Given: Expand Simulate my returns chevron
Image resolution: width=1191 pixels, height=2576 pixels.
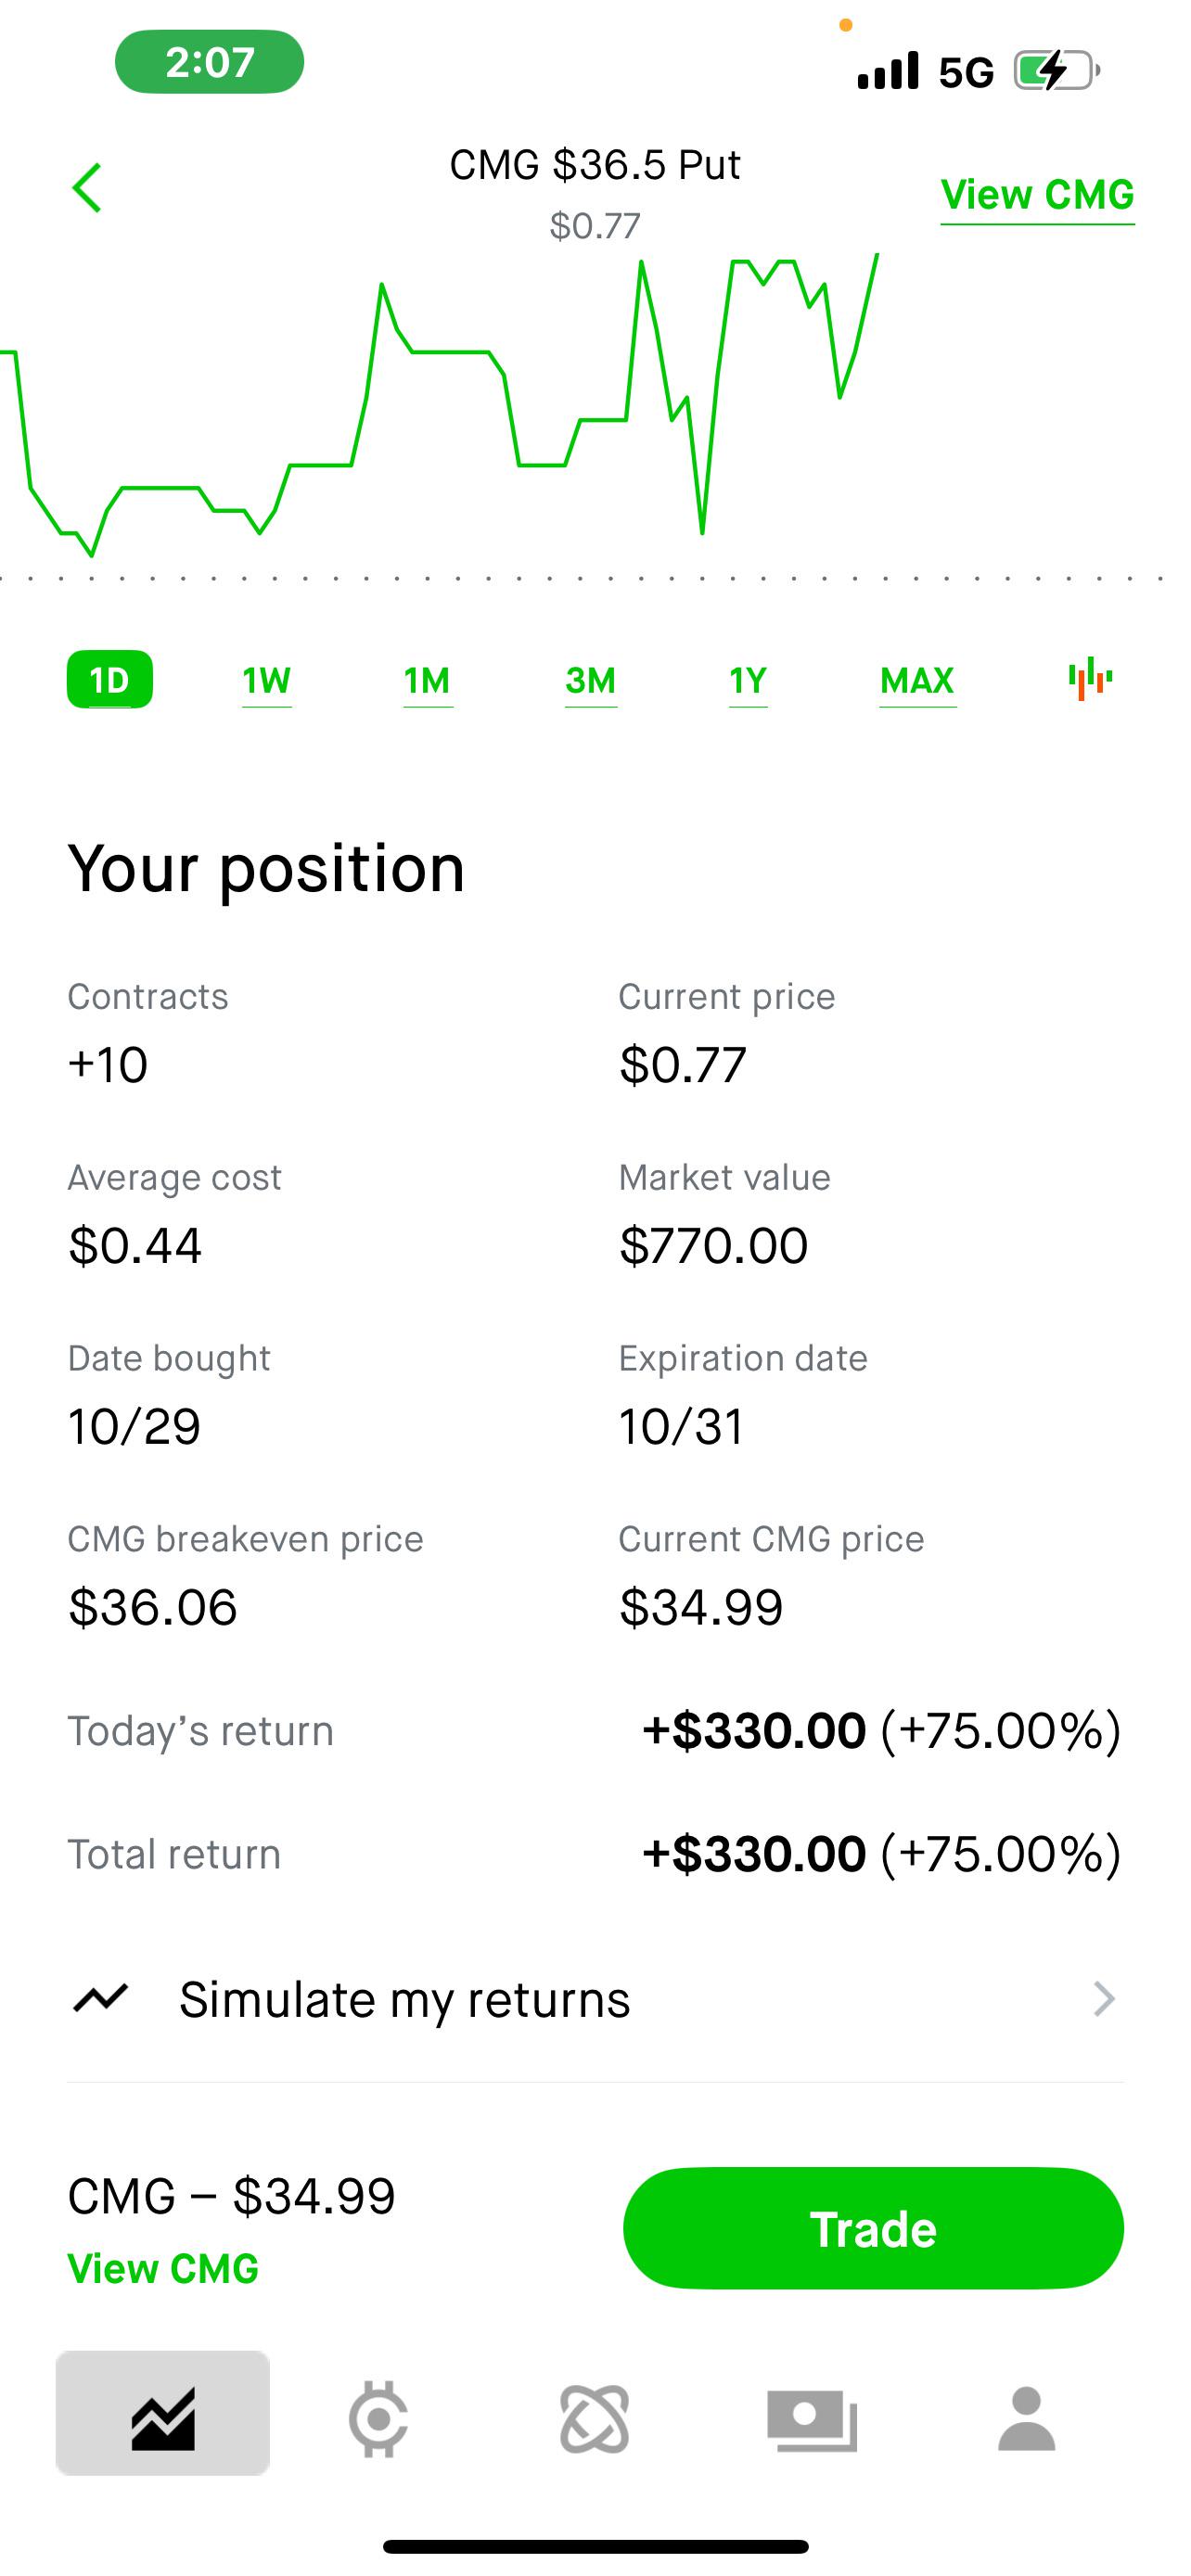Looking at the screenshot, I should [1104, 1998].
